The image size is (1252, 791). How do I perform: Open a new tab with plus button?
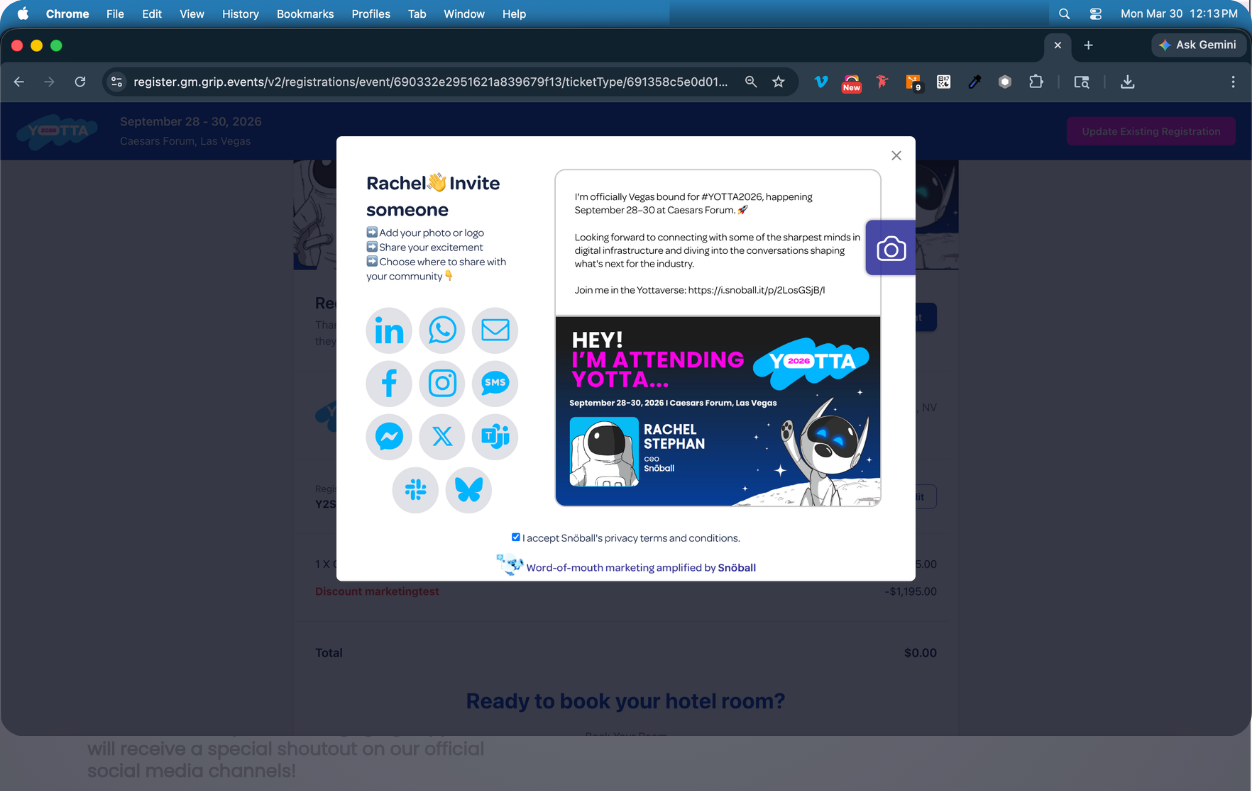pos(1088,45)
